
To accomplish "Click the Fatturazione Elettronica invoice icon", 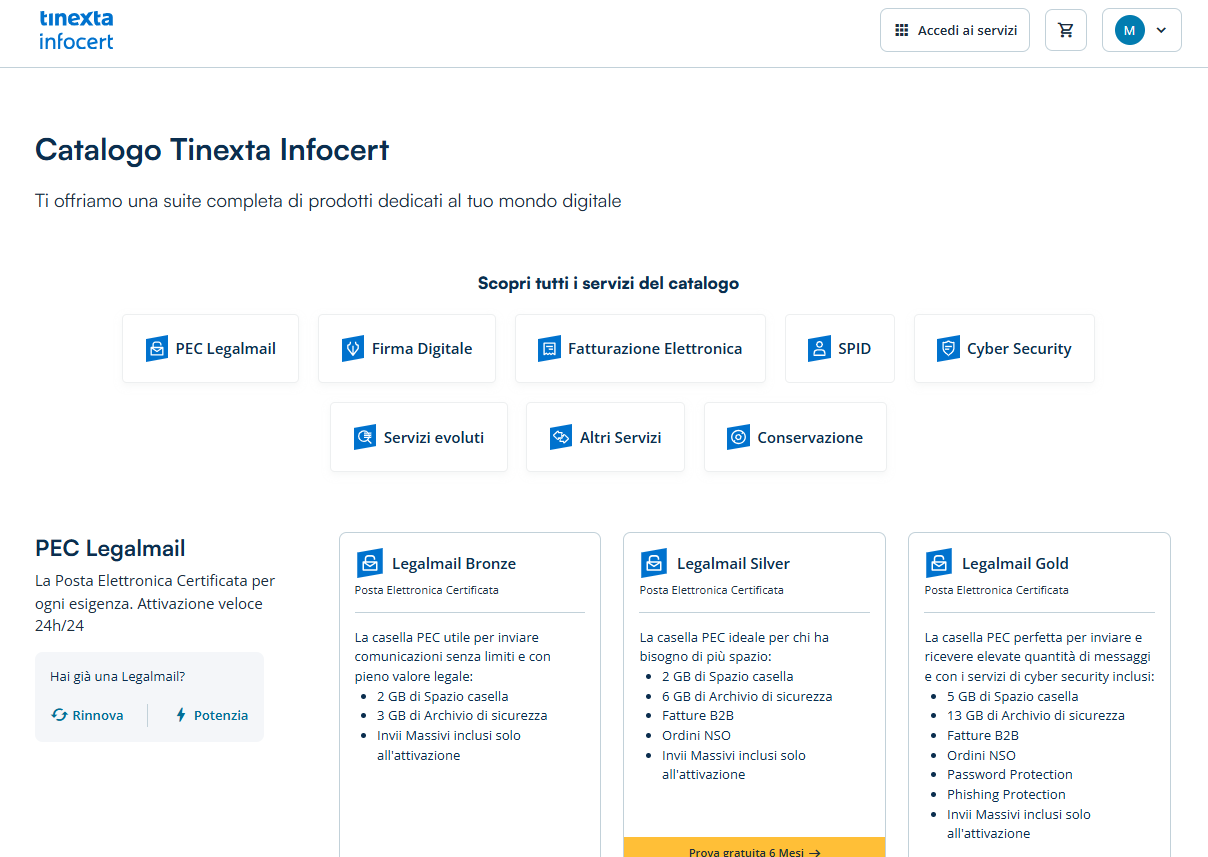I will pos(549,349).
